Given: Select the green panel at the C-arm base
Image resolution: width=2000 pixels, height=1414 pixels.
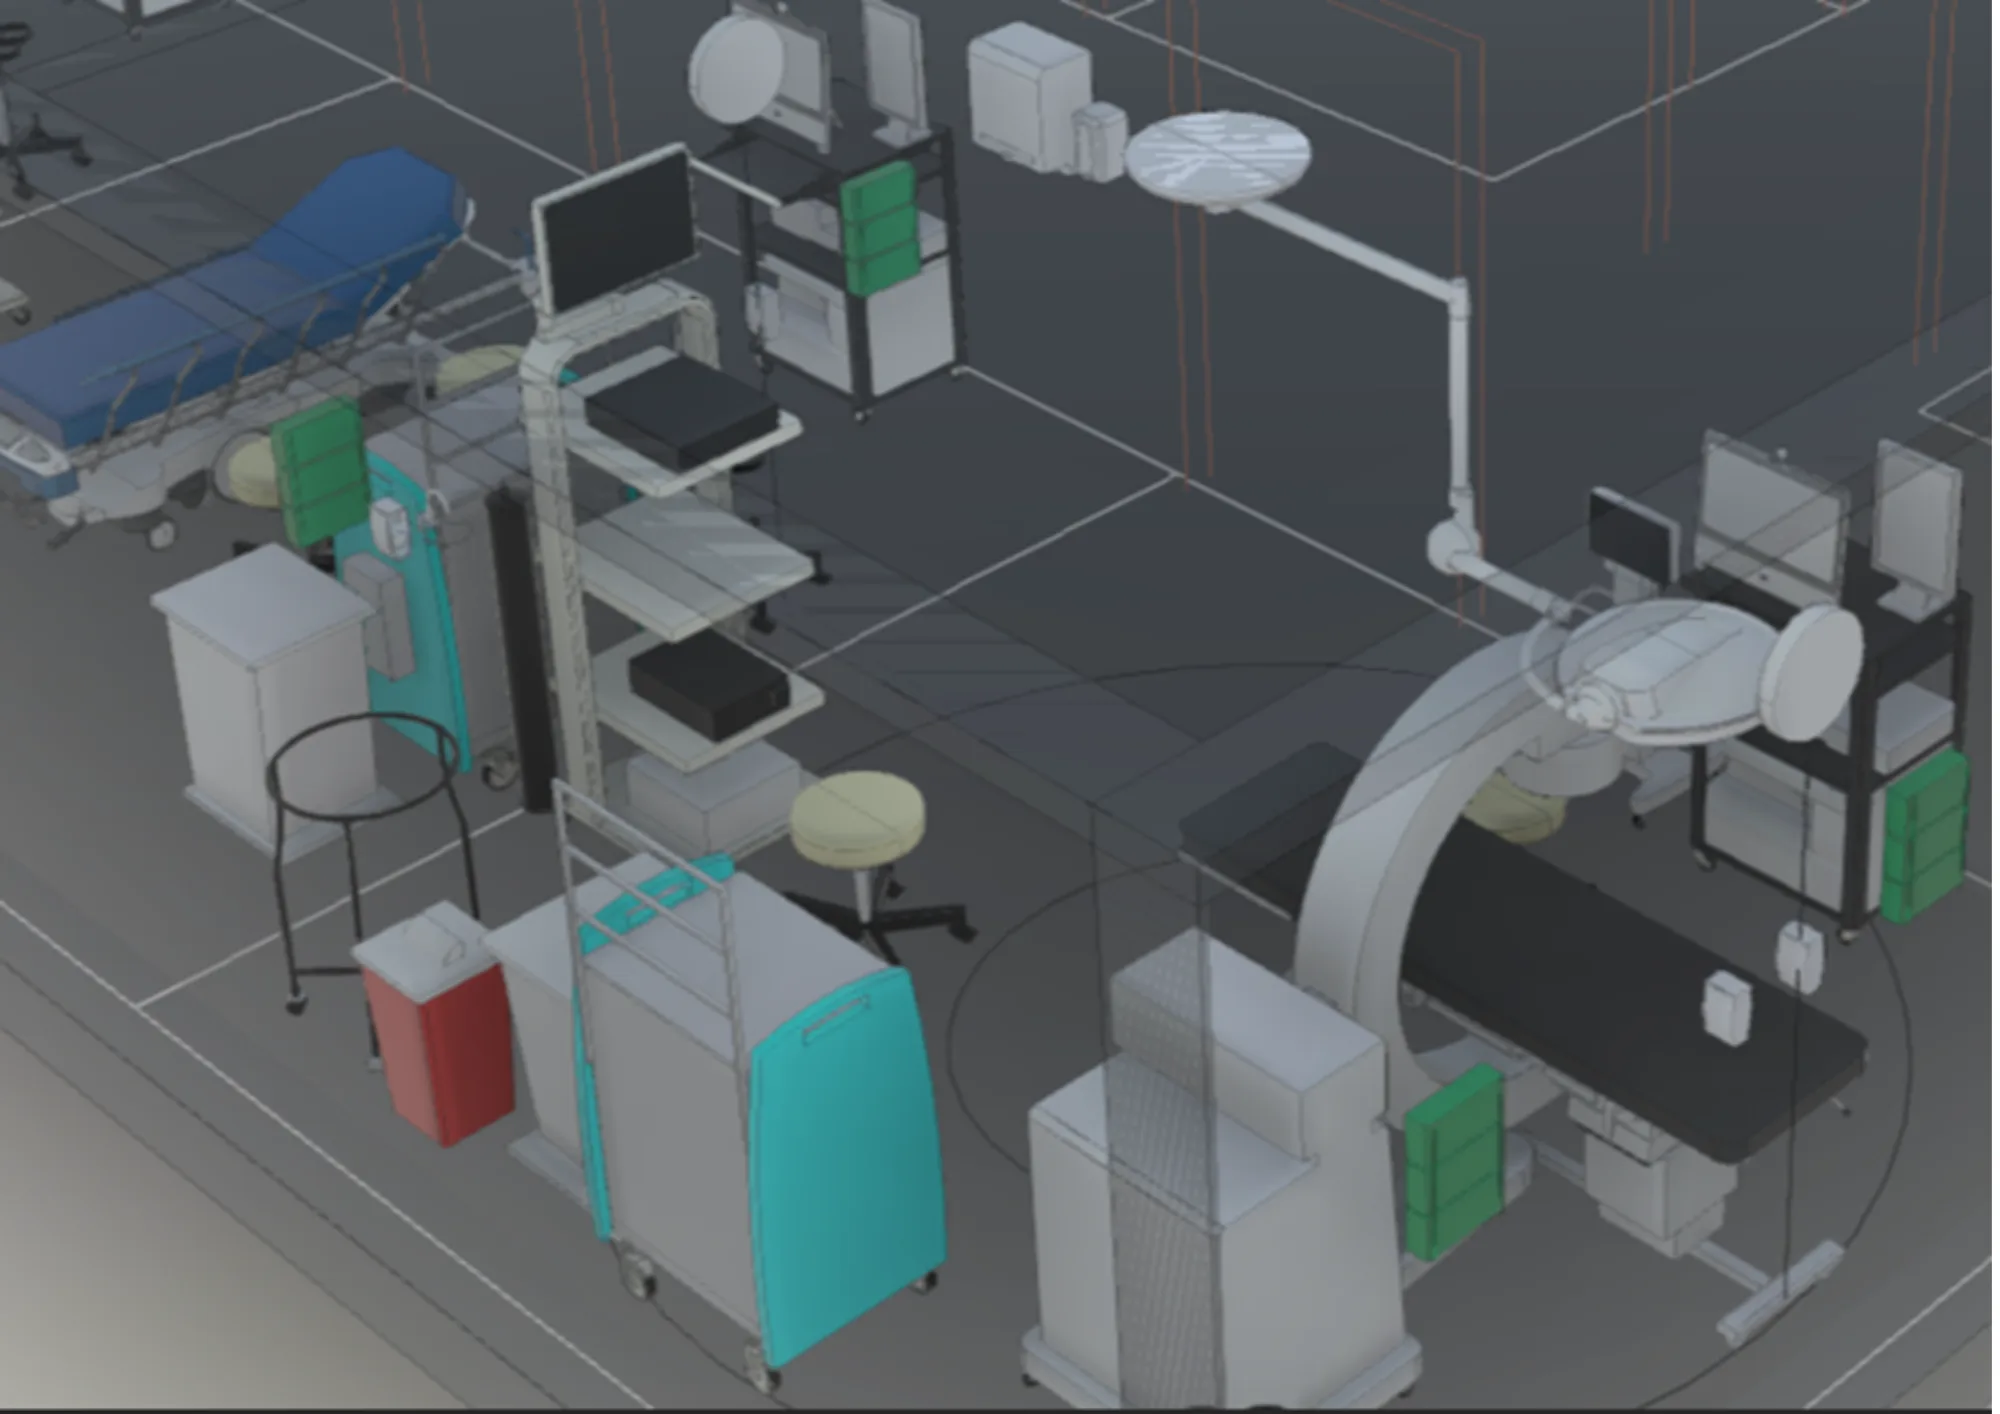Looking at the screenshot, I should click(x=1455, y=1160).
